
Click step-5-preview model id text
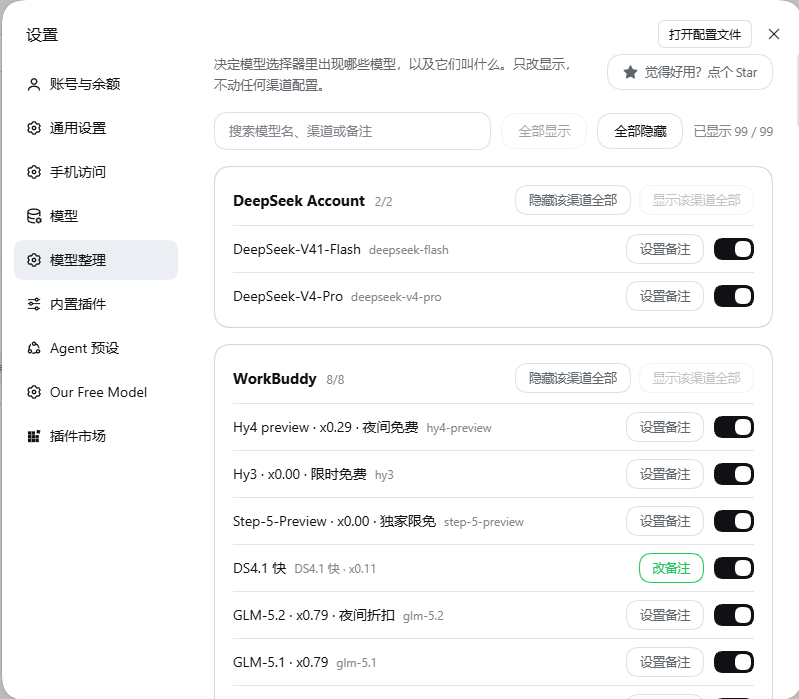(x=484, y=522)
